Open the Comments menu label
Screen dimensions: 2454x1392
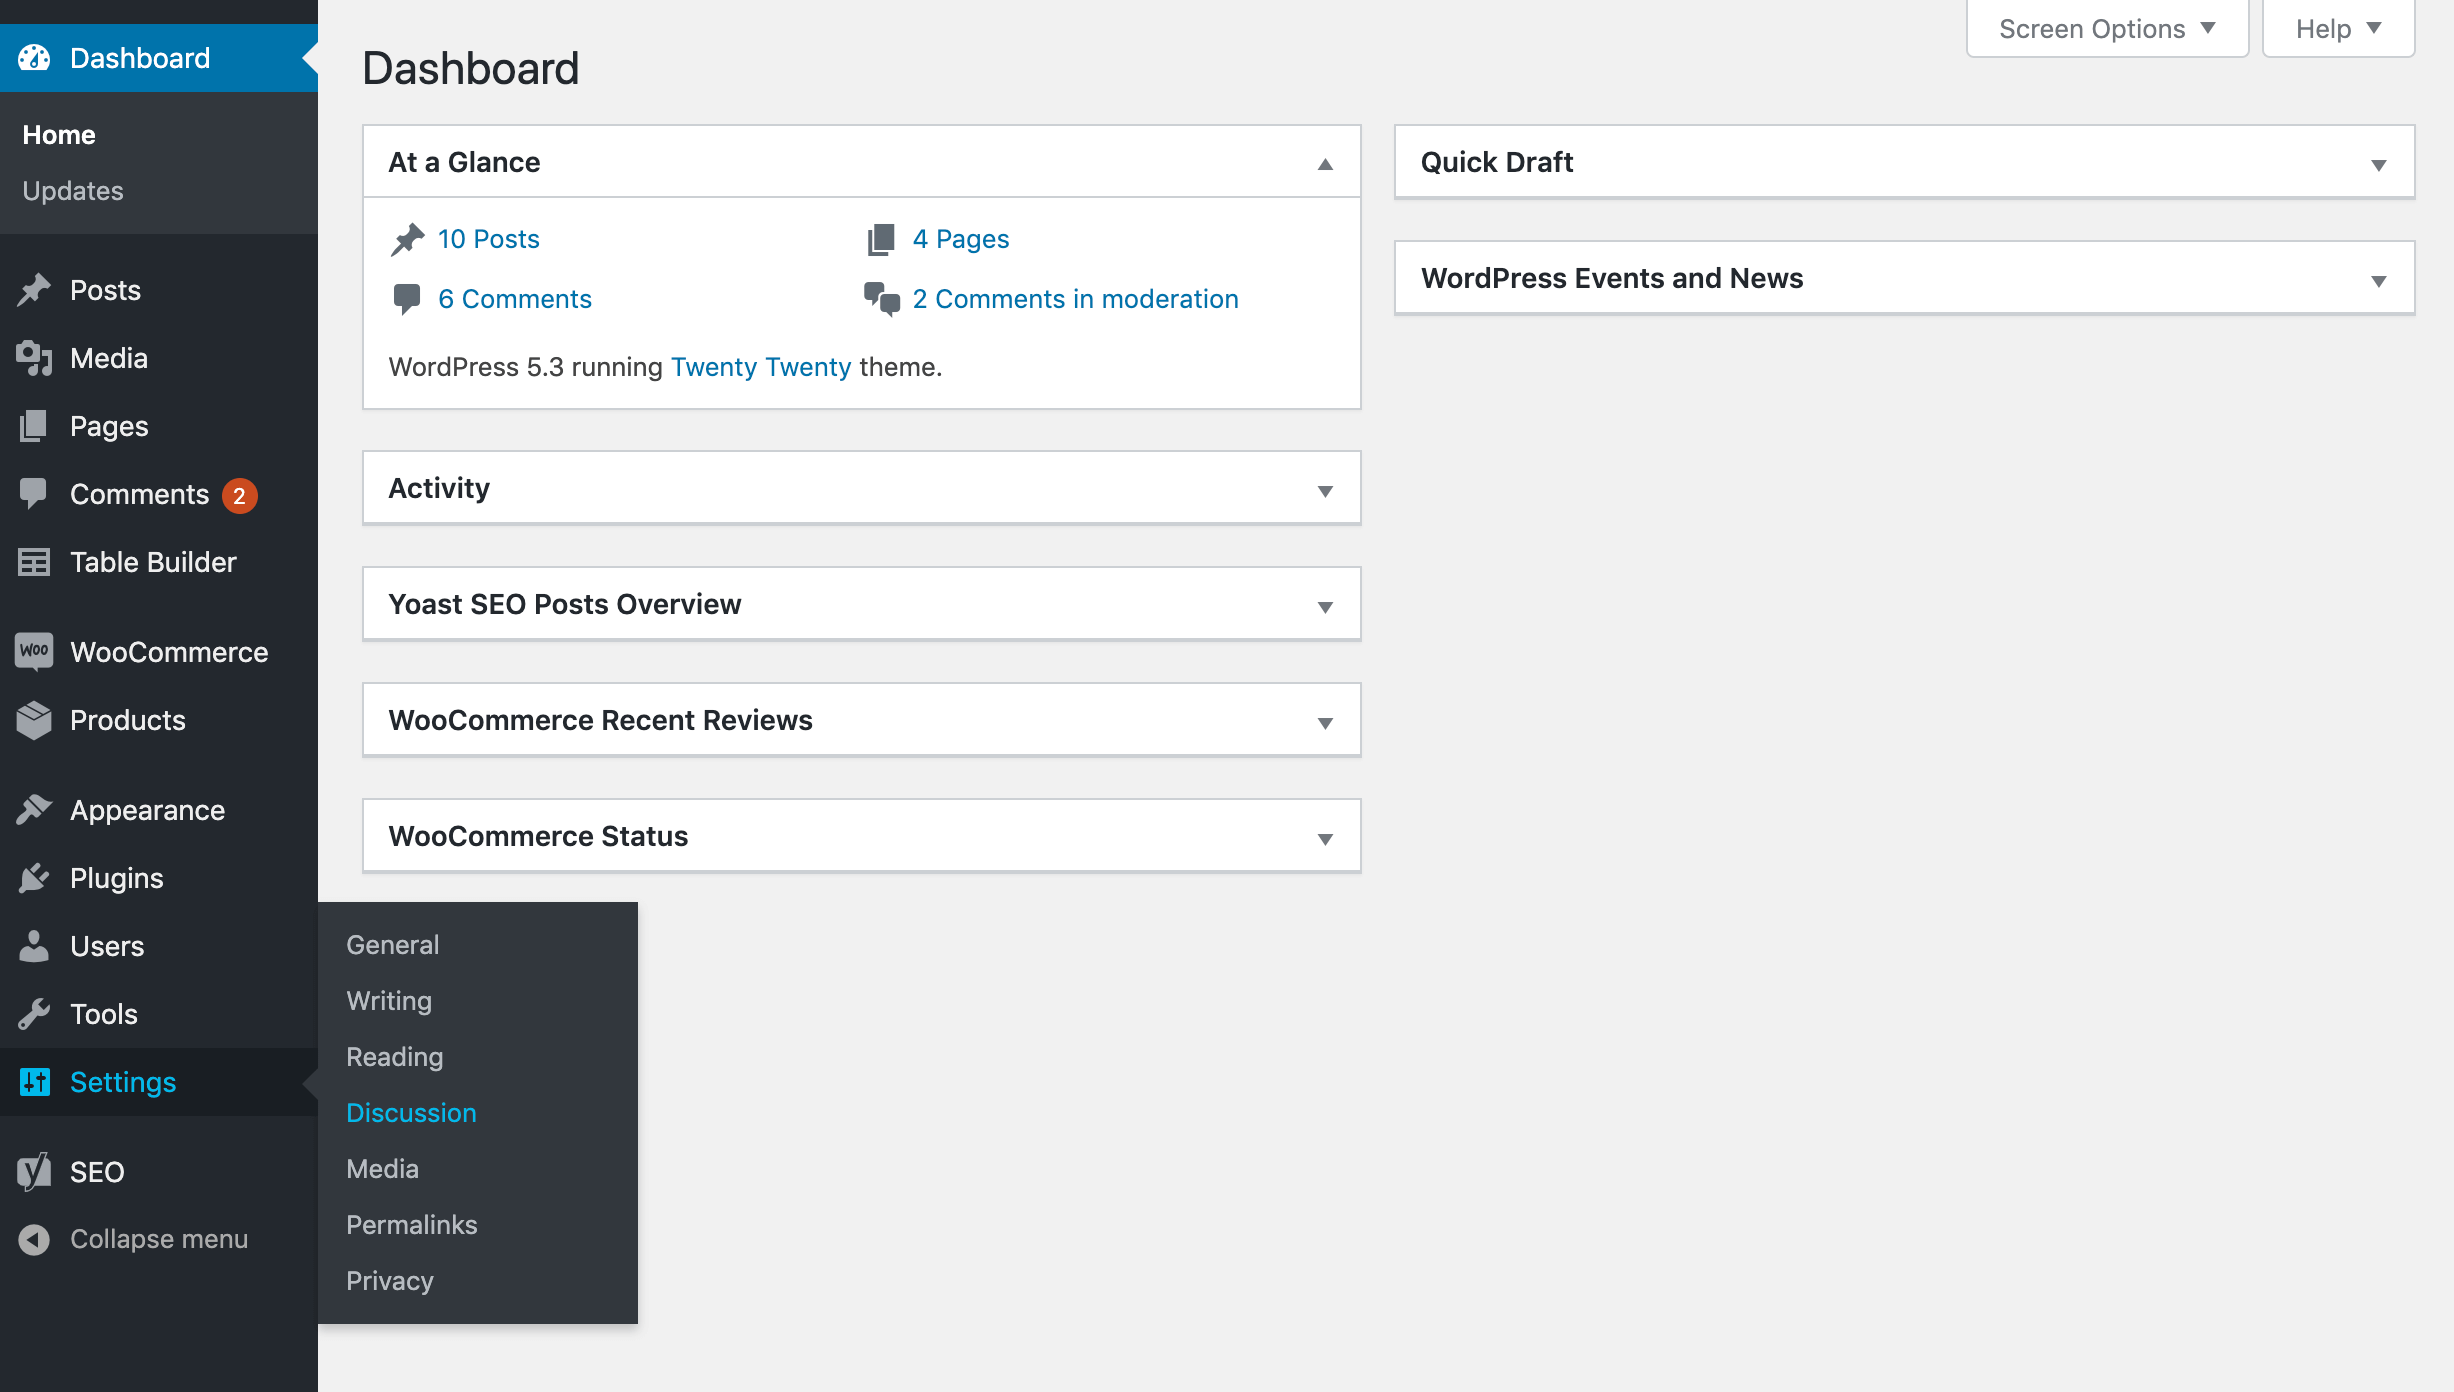coord(139,494)
